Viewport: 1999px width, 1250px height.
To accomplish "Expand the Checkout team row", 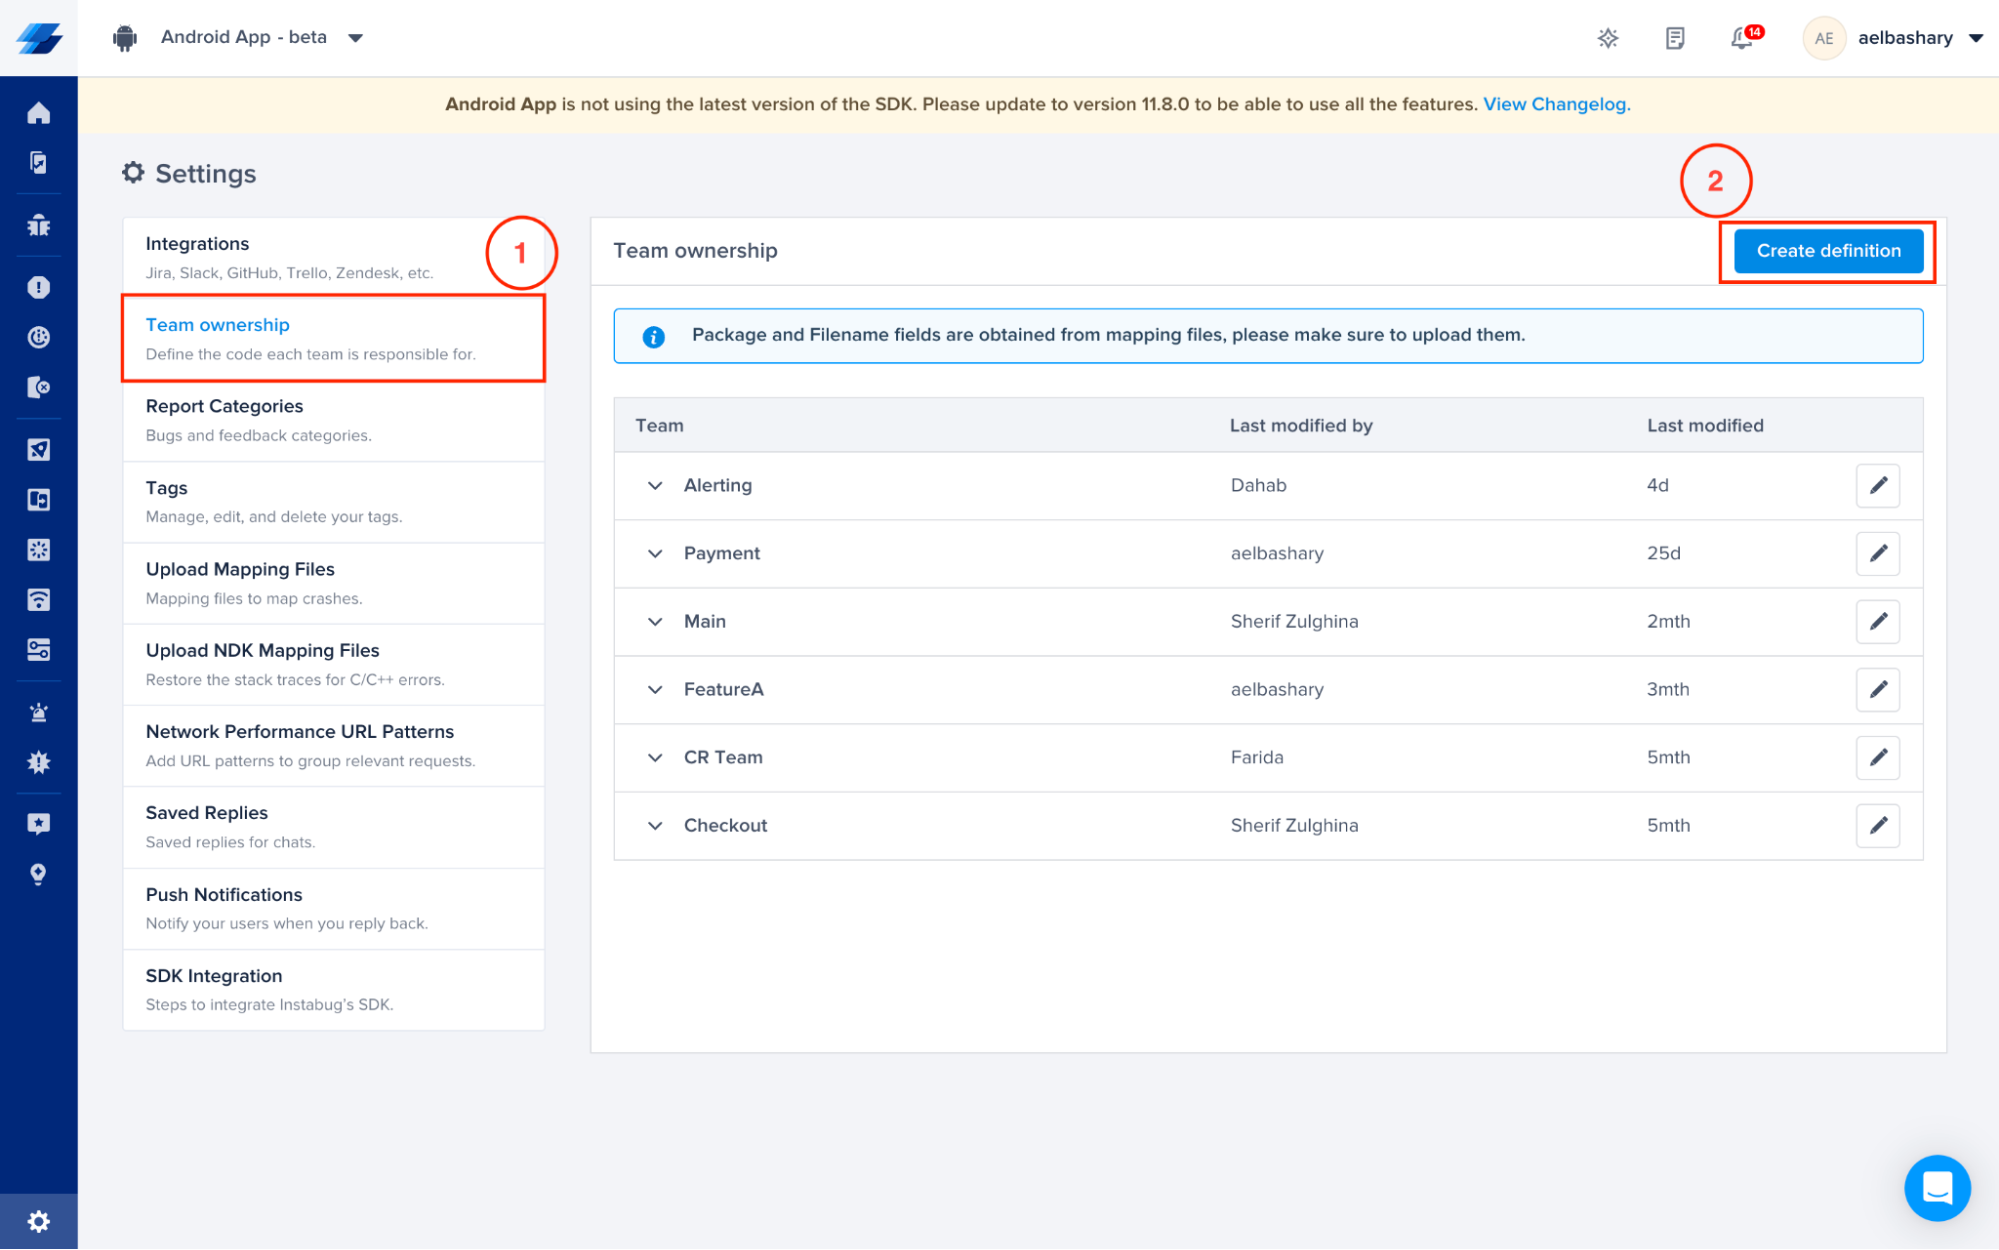I will (x=655, y=825).
